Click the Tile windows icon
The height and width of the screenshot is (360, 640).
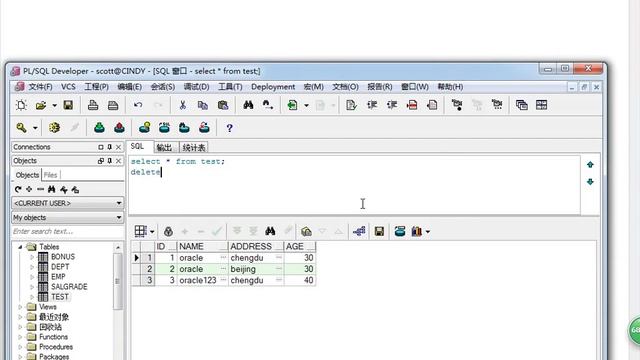coord(542,105)
